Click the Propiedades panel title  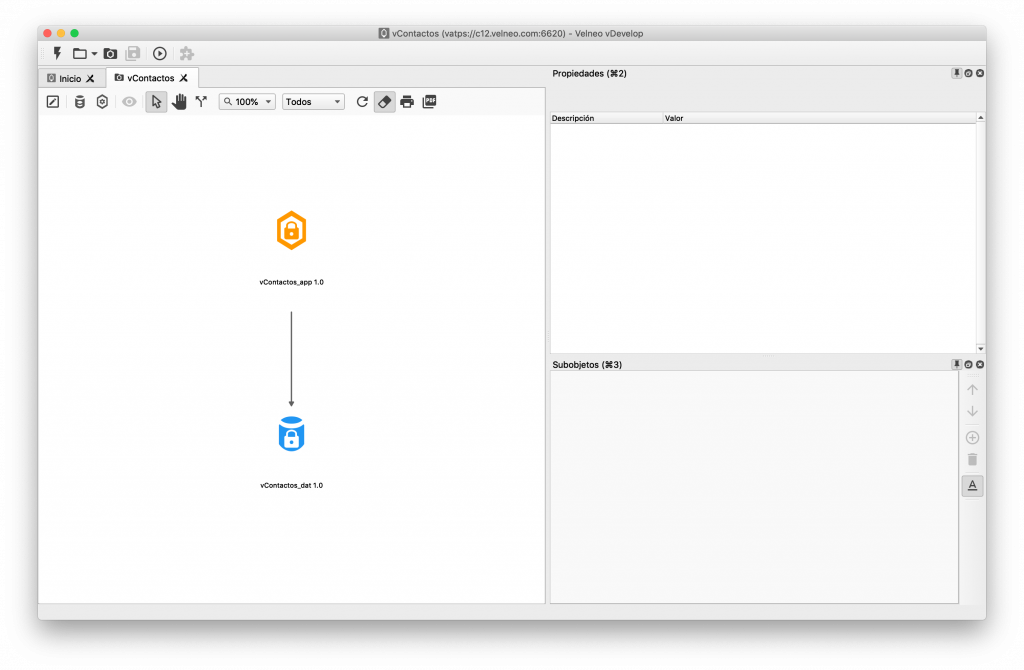589,74
